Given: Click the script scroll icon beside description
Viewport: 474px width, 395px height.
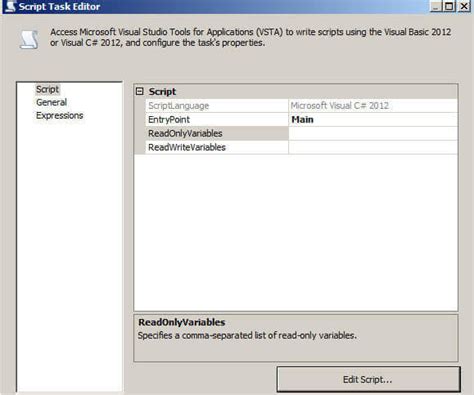Looking at the screenshot, I should tap(29, 40).
